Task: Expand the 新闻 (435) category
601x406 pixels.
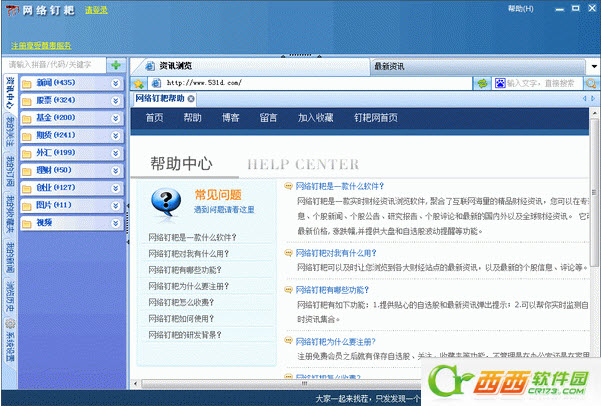Action: (115, 83)
